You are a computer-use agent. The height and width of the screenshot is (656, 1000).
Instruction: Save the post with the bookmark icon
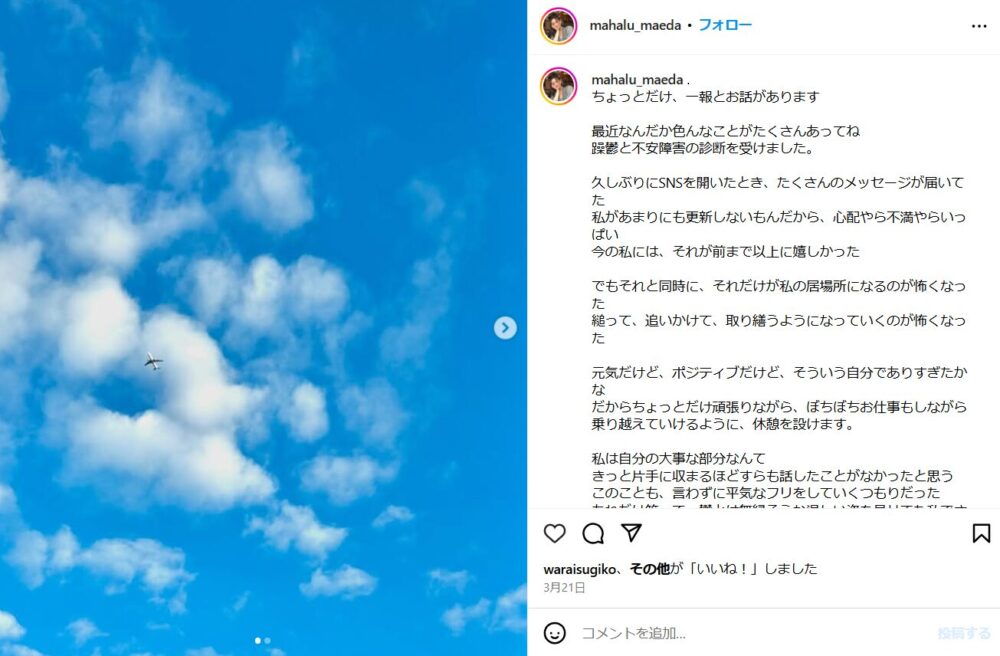coord(982,533)
